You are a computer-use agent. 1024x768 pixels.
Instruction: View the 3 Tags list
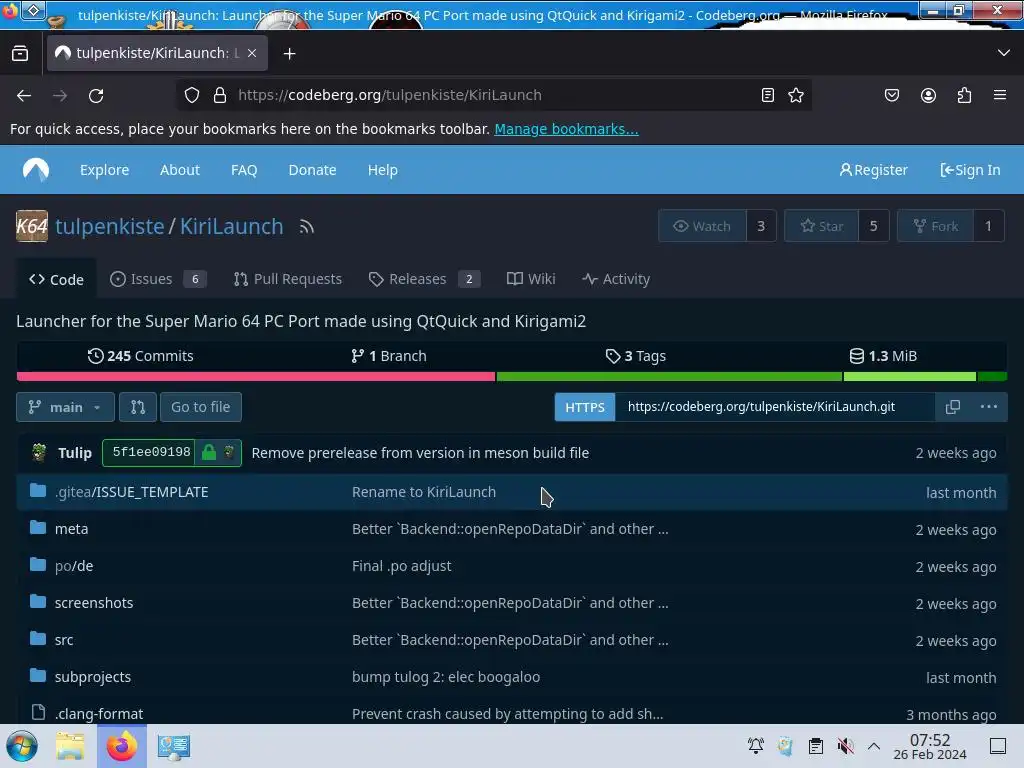(635, 356)
